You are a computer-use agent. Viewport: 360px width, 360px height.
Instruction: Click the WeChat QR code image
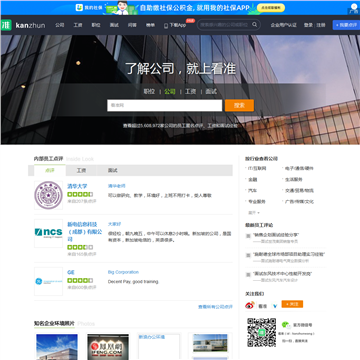tap(262, 332)
